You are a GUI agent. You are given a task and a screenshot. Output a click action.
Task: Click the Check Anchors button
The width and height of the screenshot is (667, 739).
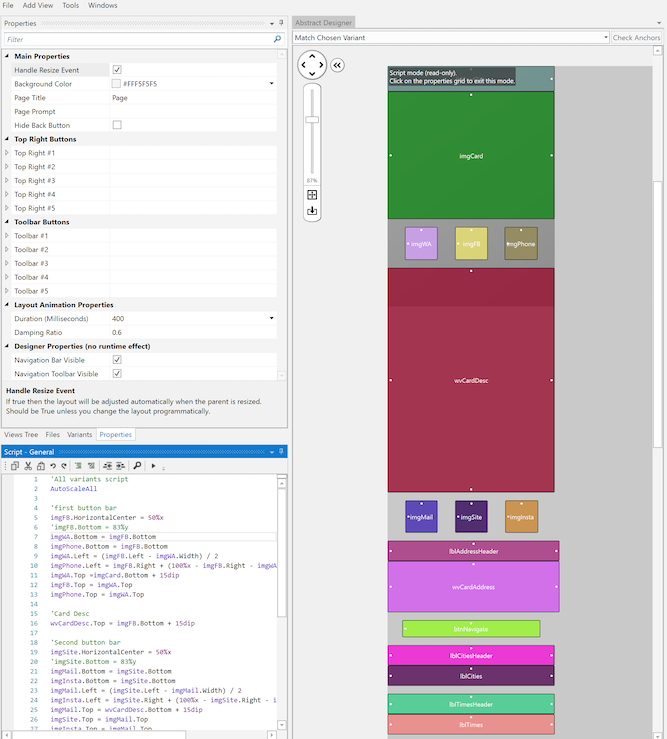(x=636, y=38)
